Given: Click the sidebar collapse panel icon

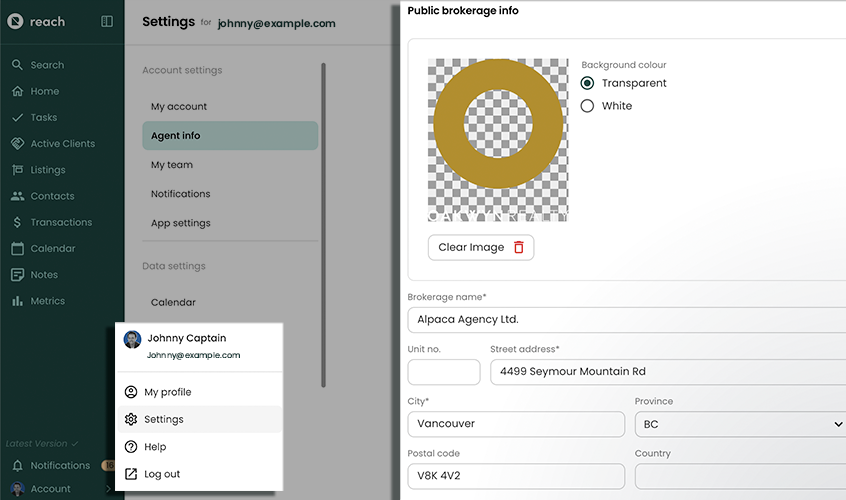Looking at the screenshot, I should [x=107, y=21].
